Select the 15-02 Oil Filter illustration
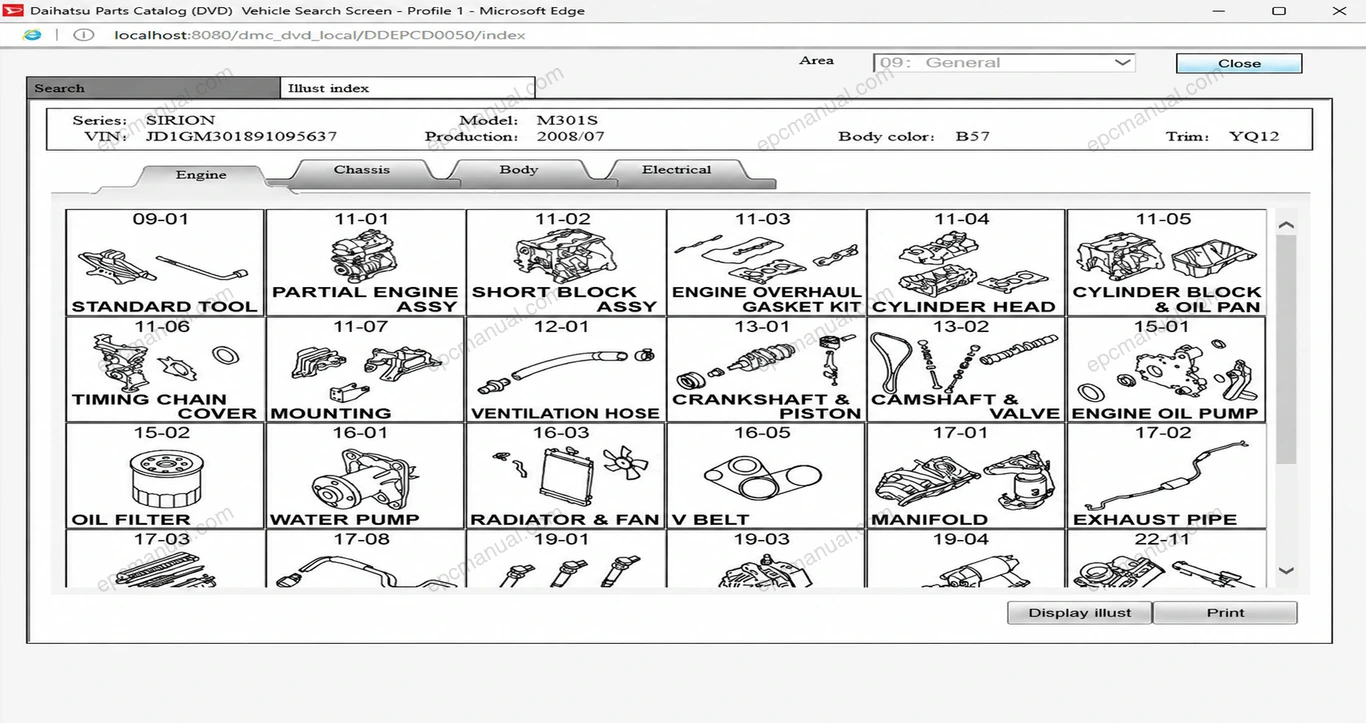 (165, 476)
